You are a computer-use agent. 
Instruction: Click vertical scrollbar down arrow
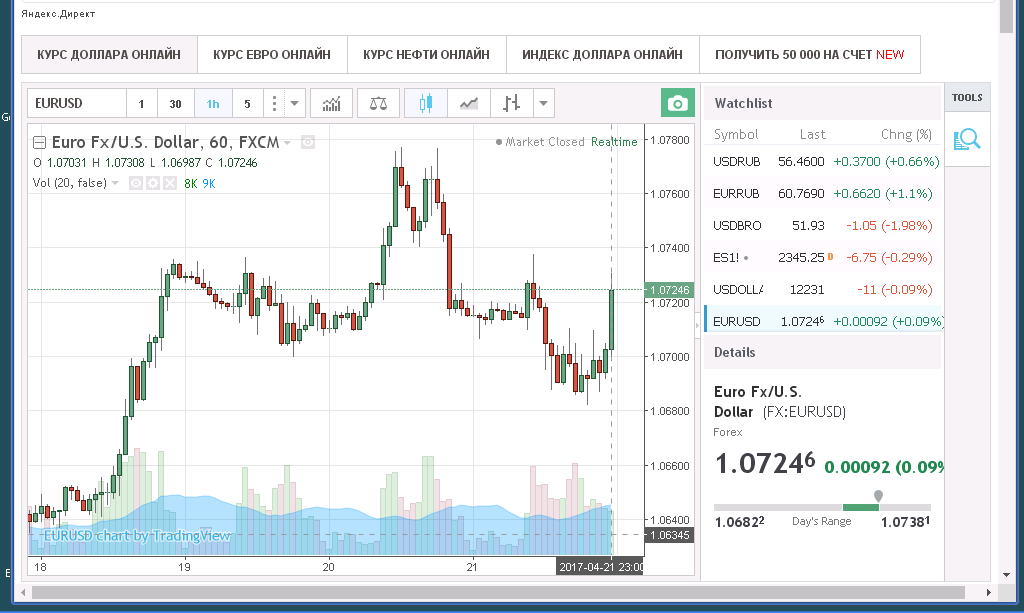(1006, 575)
